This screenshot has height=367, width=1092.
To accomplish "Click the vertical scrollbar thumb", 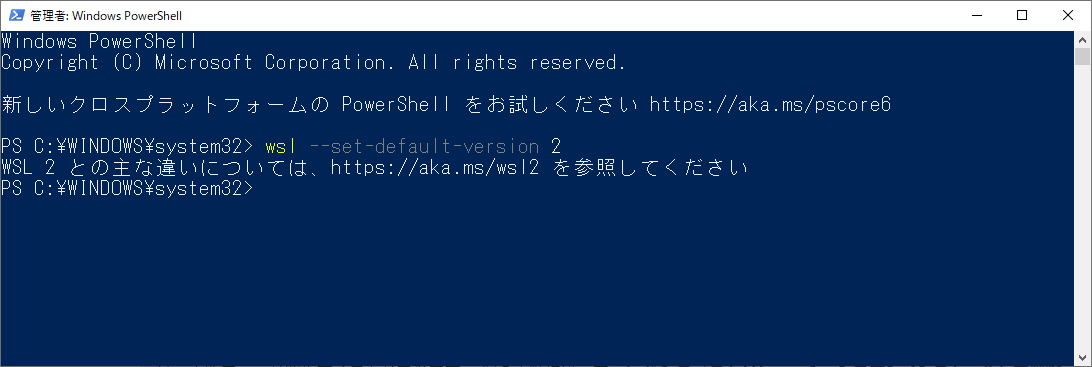I will [x=1082, y=56].
